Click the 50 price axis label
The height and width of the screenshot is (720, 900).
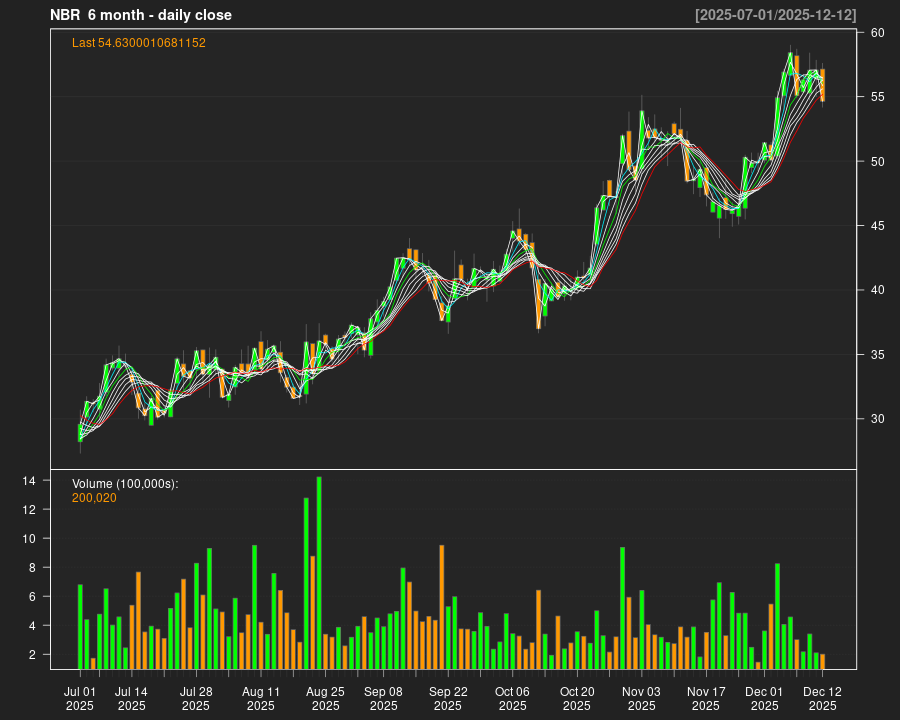tap(877, 162)
